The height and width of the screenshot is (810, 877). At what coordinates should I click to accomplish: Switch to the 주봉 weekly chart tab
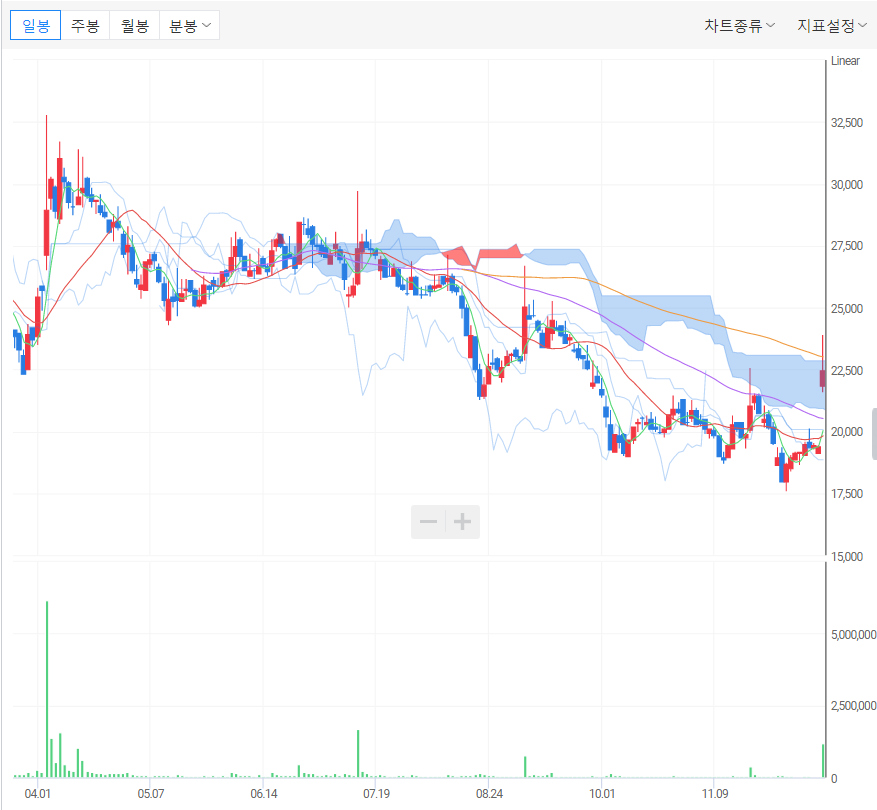pos(85,26)
